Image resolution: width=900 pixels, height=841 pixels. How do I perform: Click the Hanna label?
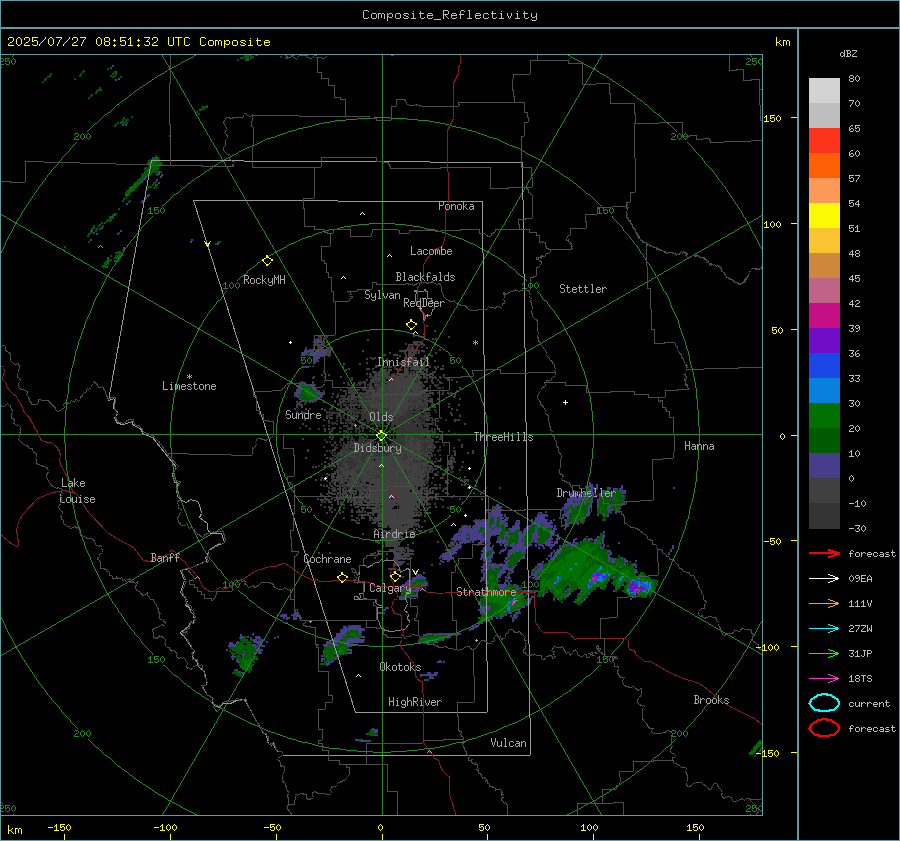699,446
